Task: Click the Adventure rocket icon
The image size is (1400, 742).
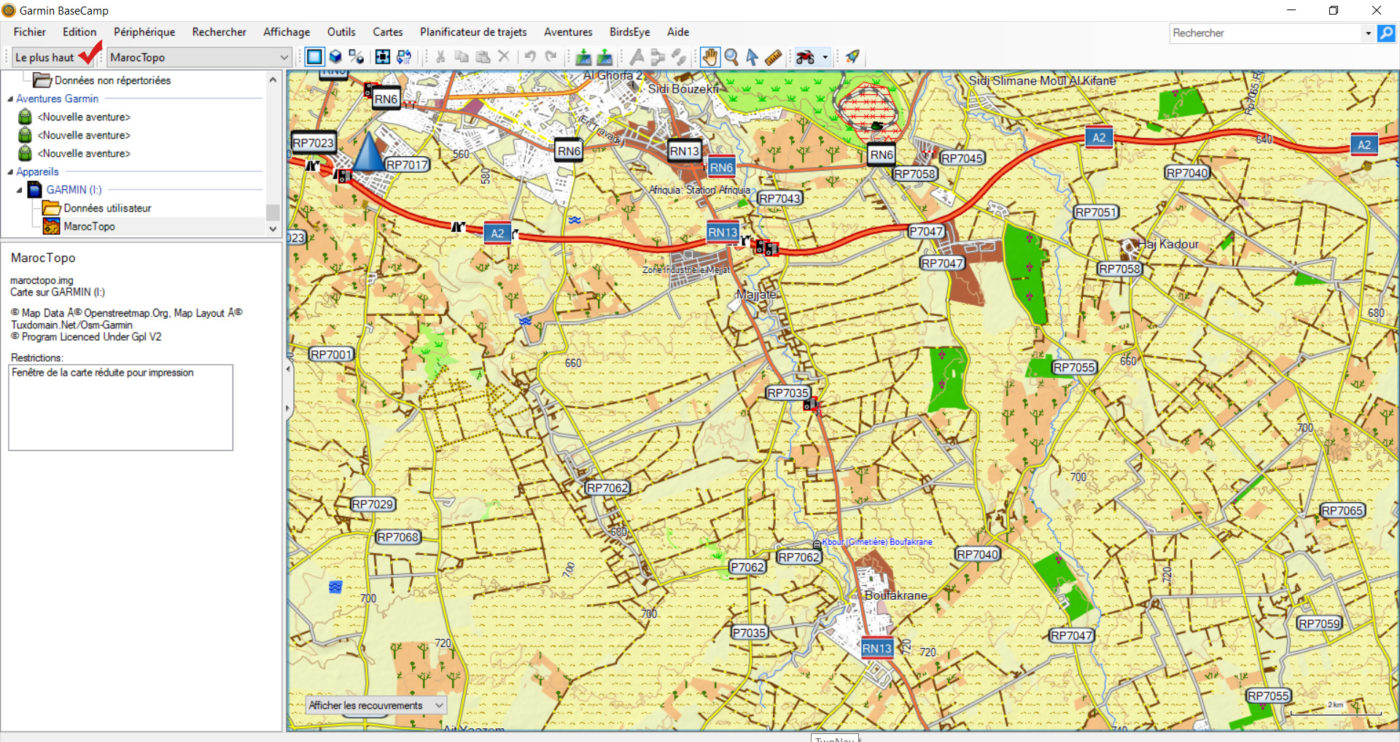Action: pos(852,57)
